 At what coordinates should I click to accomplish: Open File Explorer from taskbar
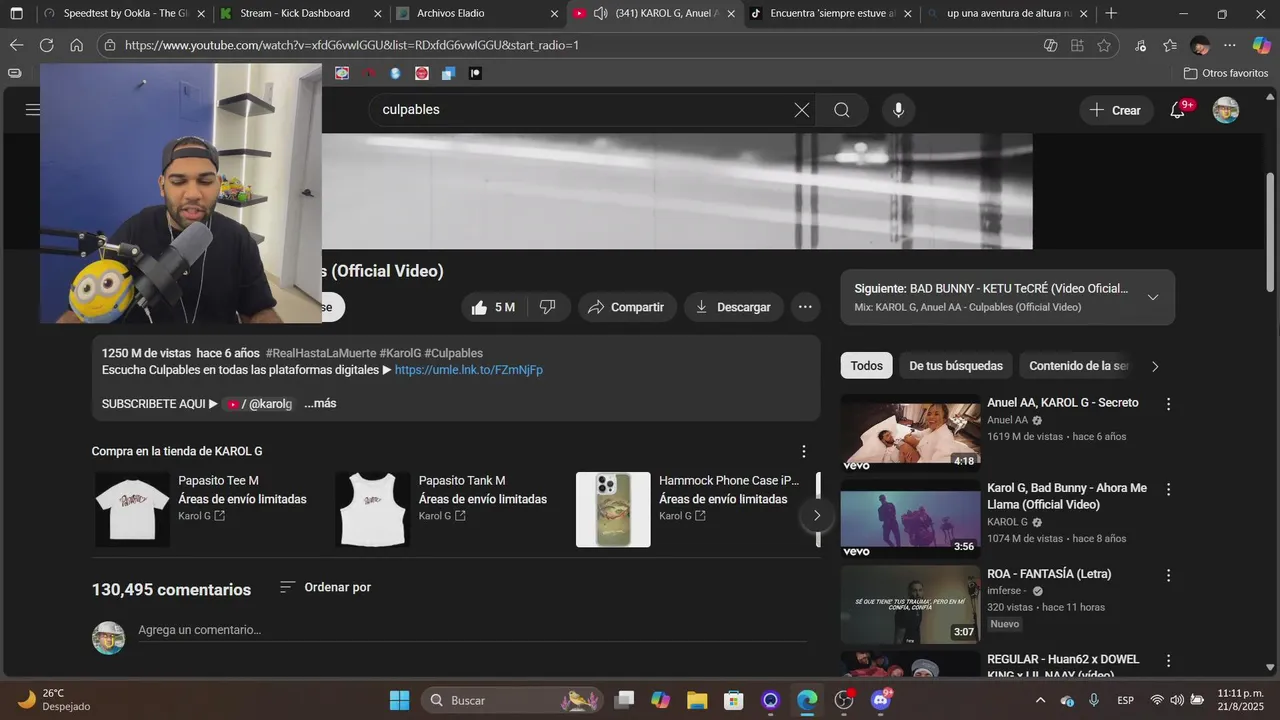pyautogui.click(x=697, y=700)
